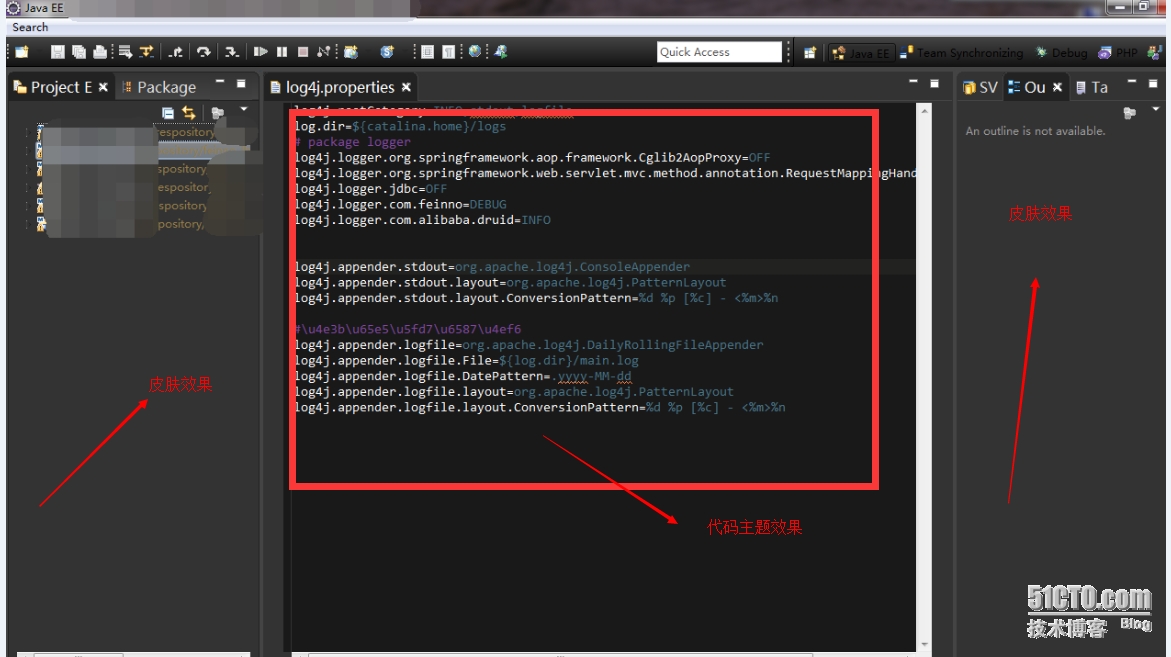The height and width of the screenshot is (657, 1171).
Task: Close the log4j.properties editor tab
Action: [x=406, y=87]
